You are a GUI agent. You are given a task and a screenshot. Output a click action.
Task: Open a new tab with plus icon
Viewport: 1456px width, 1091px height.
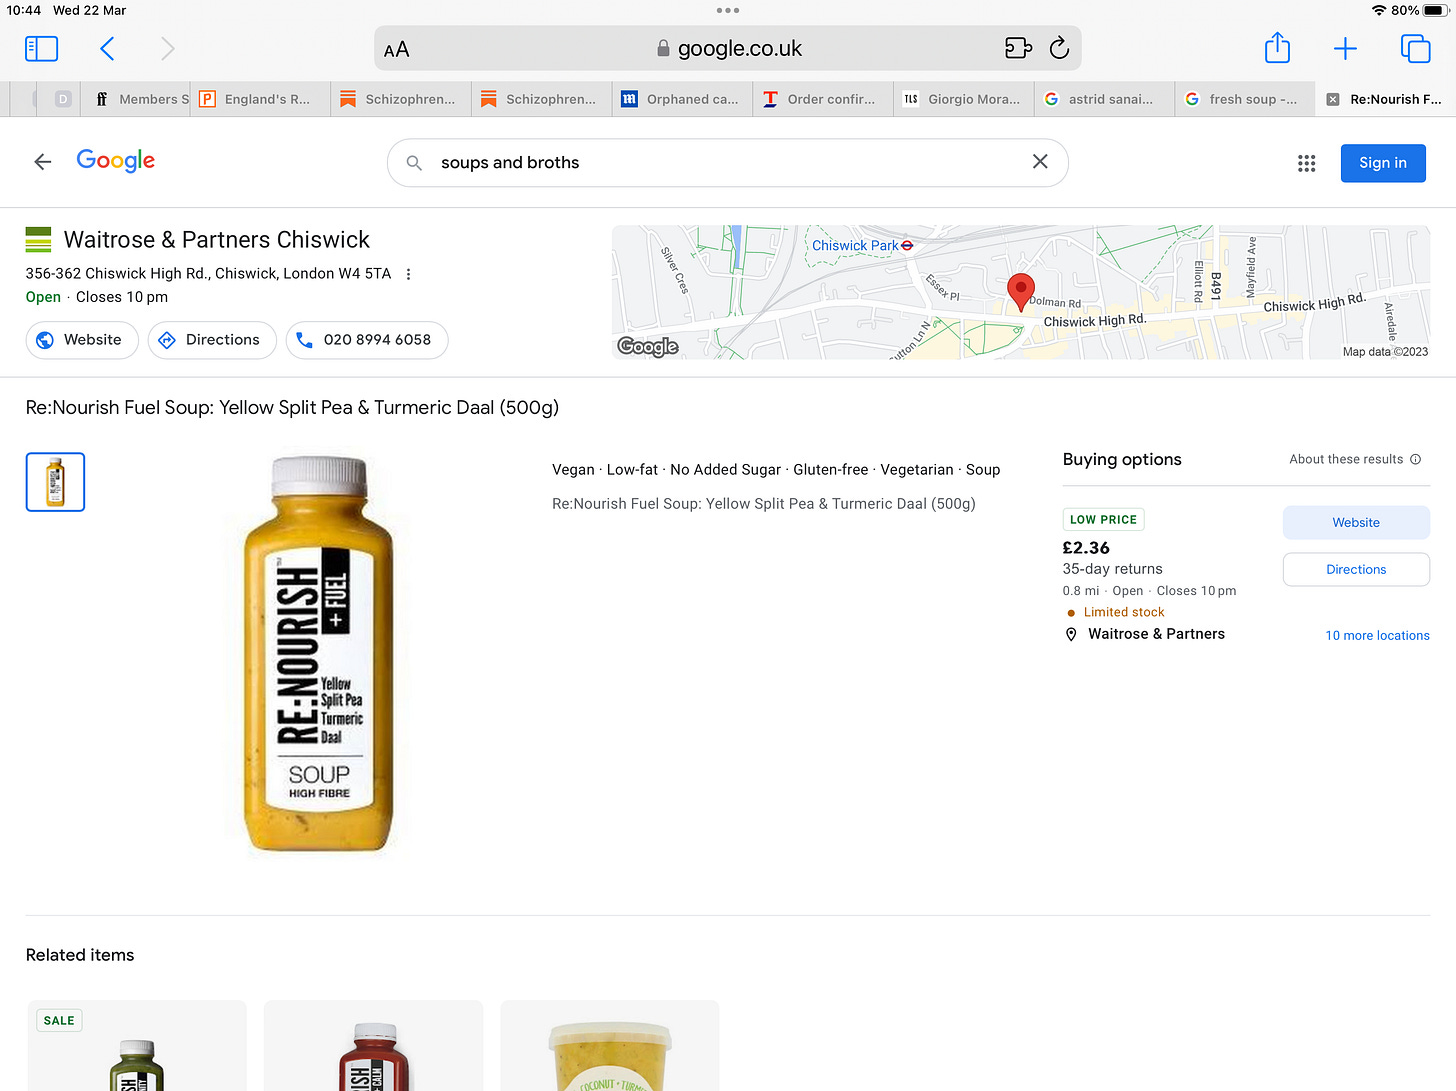point(1345,48)
